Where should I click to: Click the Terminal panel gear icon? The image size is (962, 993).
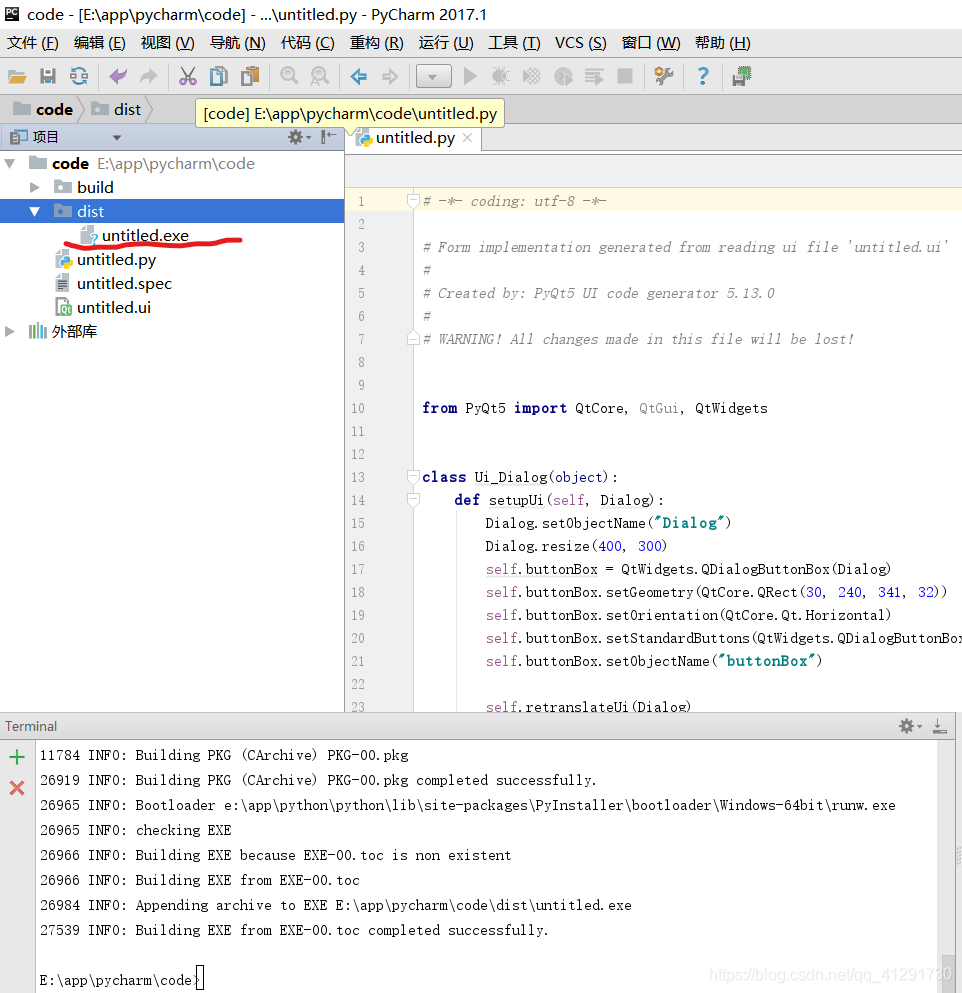click(906, 726)
